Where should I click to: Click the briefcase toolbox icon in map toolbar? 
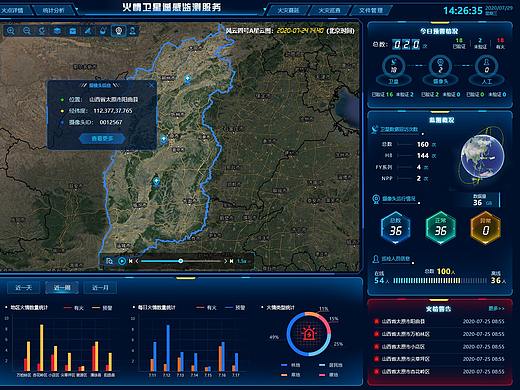72,31
